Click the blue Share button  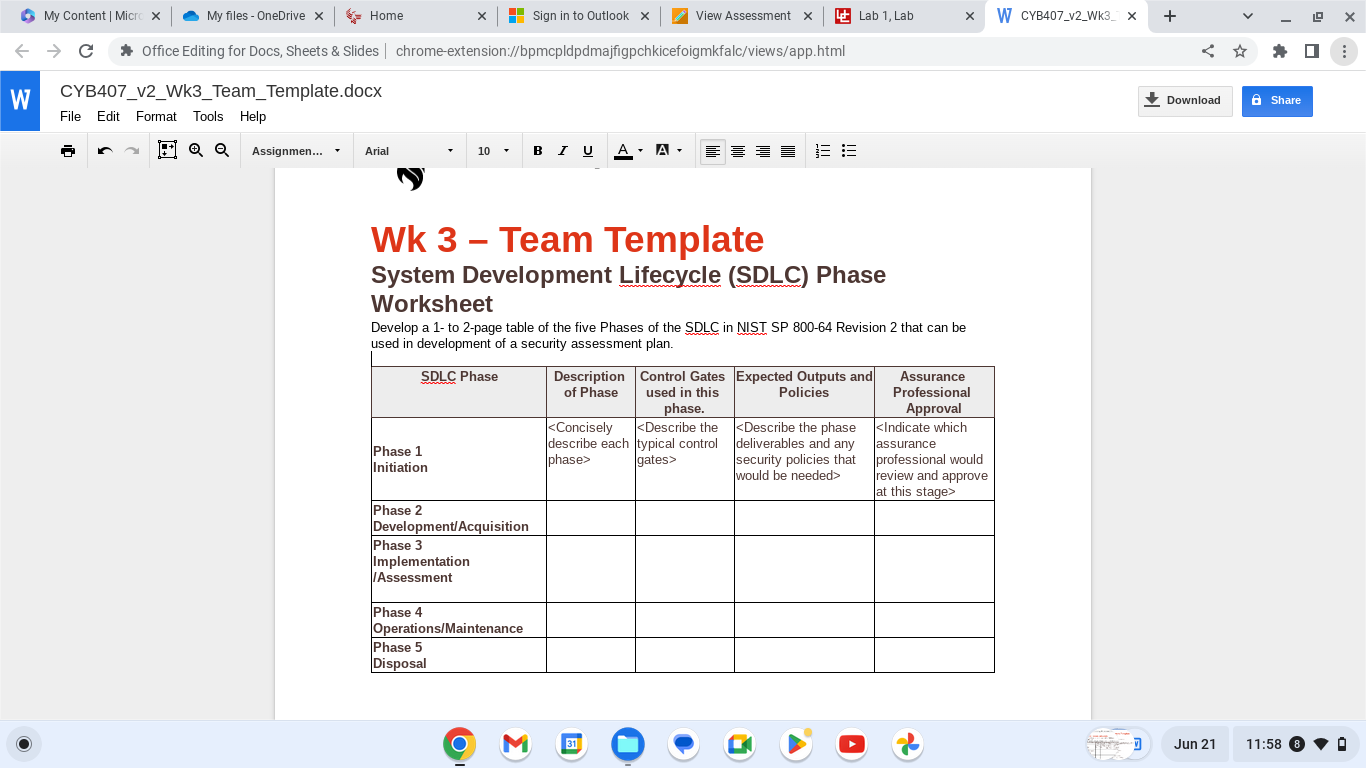(x=1276, y=100)
